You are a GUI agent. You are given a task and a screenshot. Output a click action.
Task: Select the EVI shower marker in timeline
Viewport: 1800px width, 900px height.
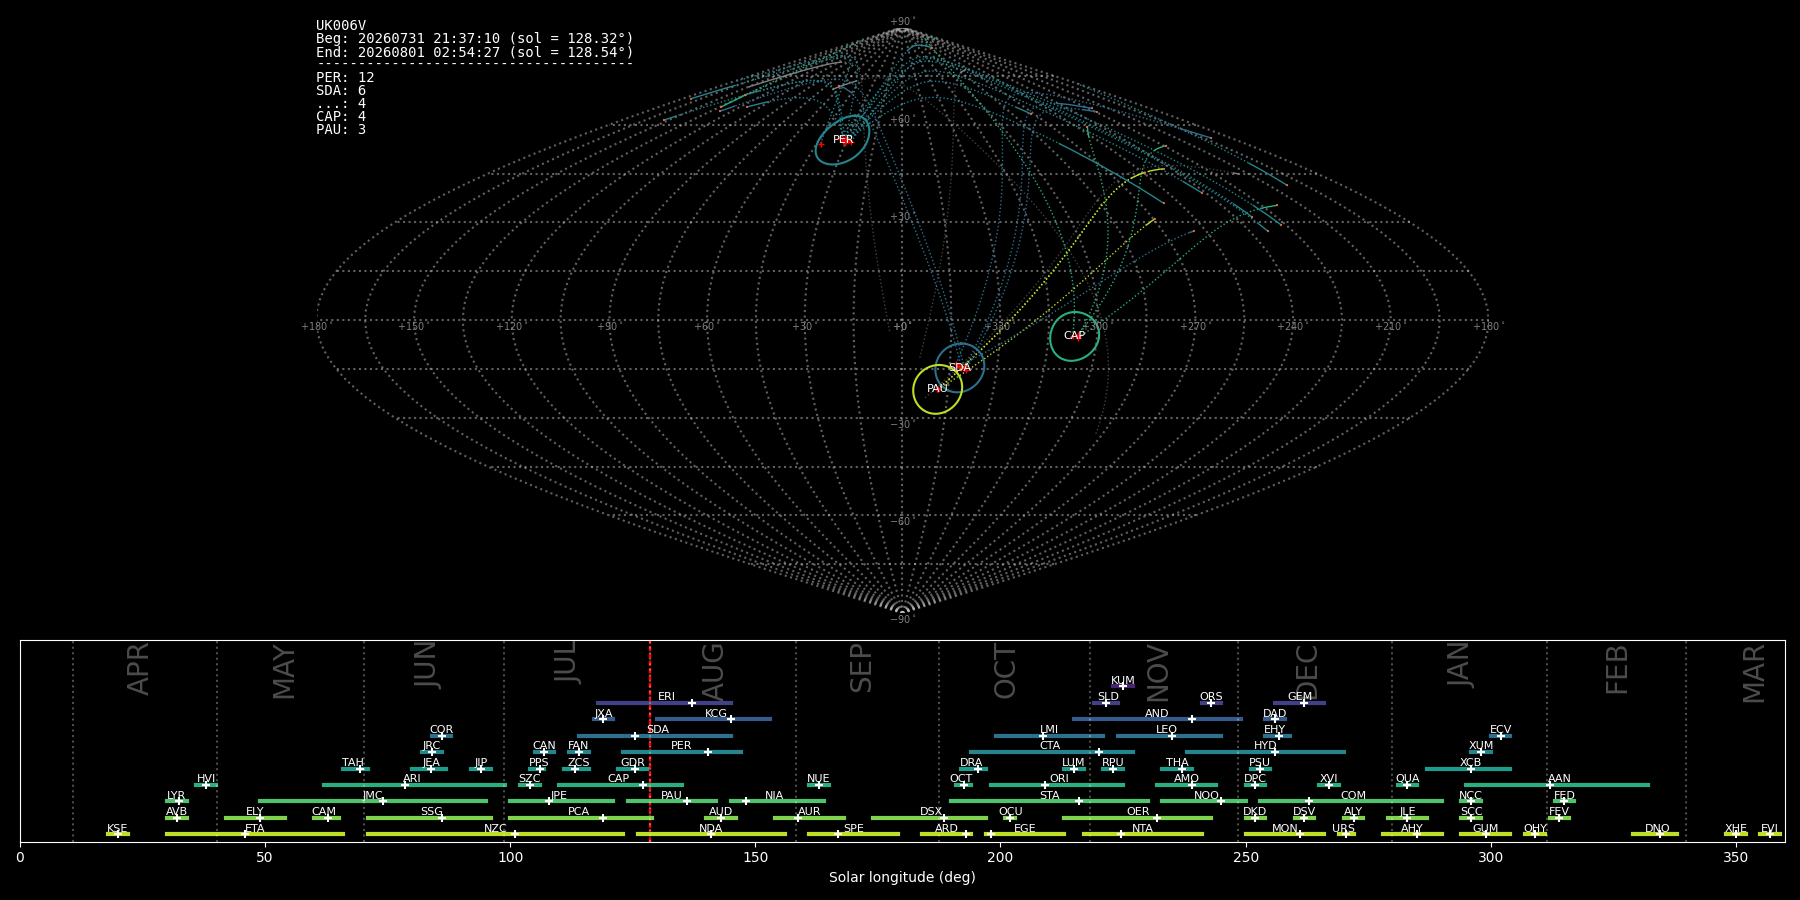[x=1770, y=834]
